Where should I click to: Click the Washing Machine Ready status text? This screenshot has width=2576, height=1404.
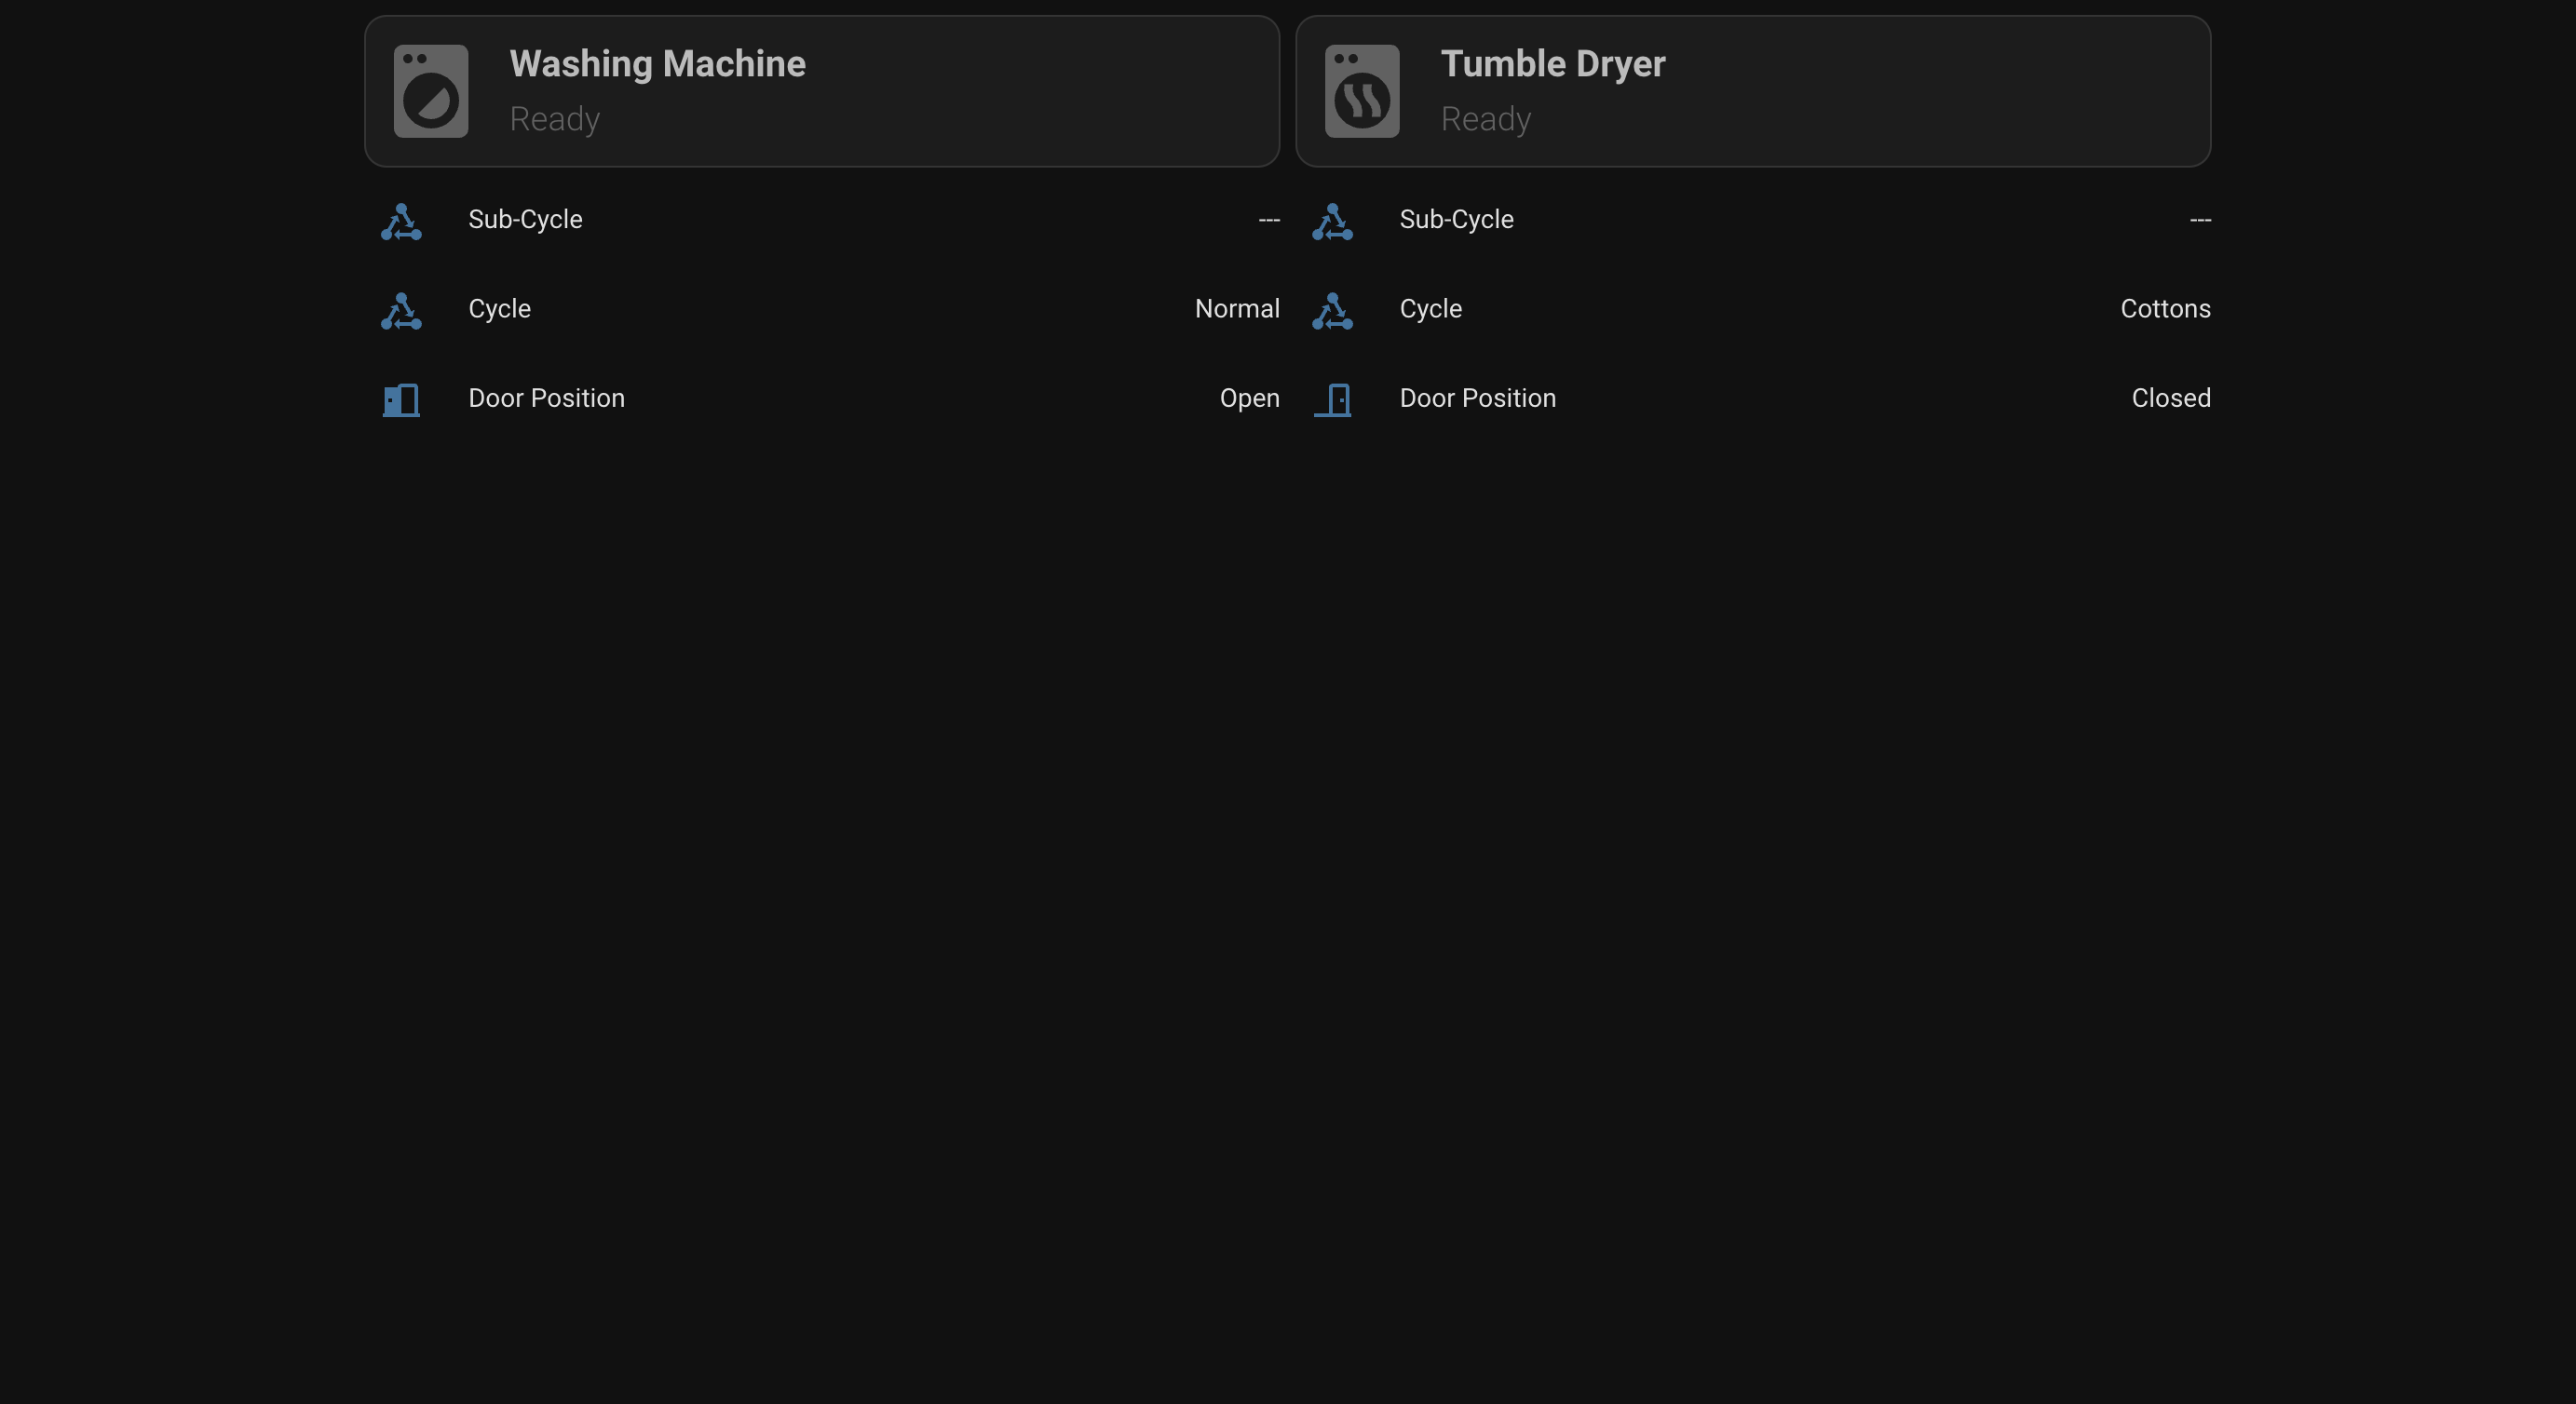point(554,119)
